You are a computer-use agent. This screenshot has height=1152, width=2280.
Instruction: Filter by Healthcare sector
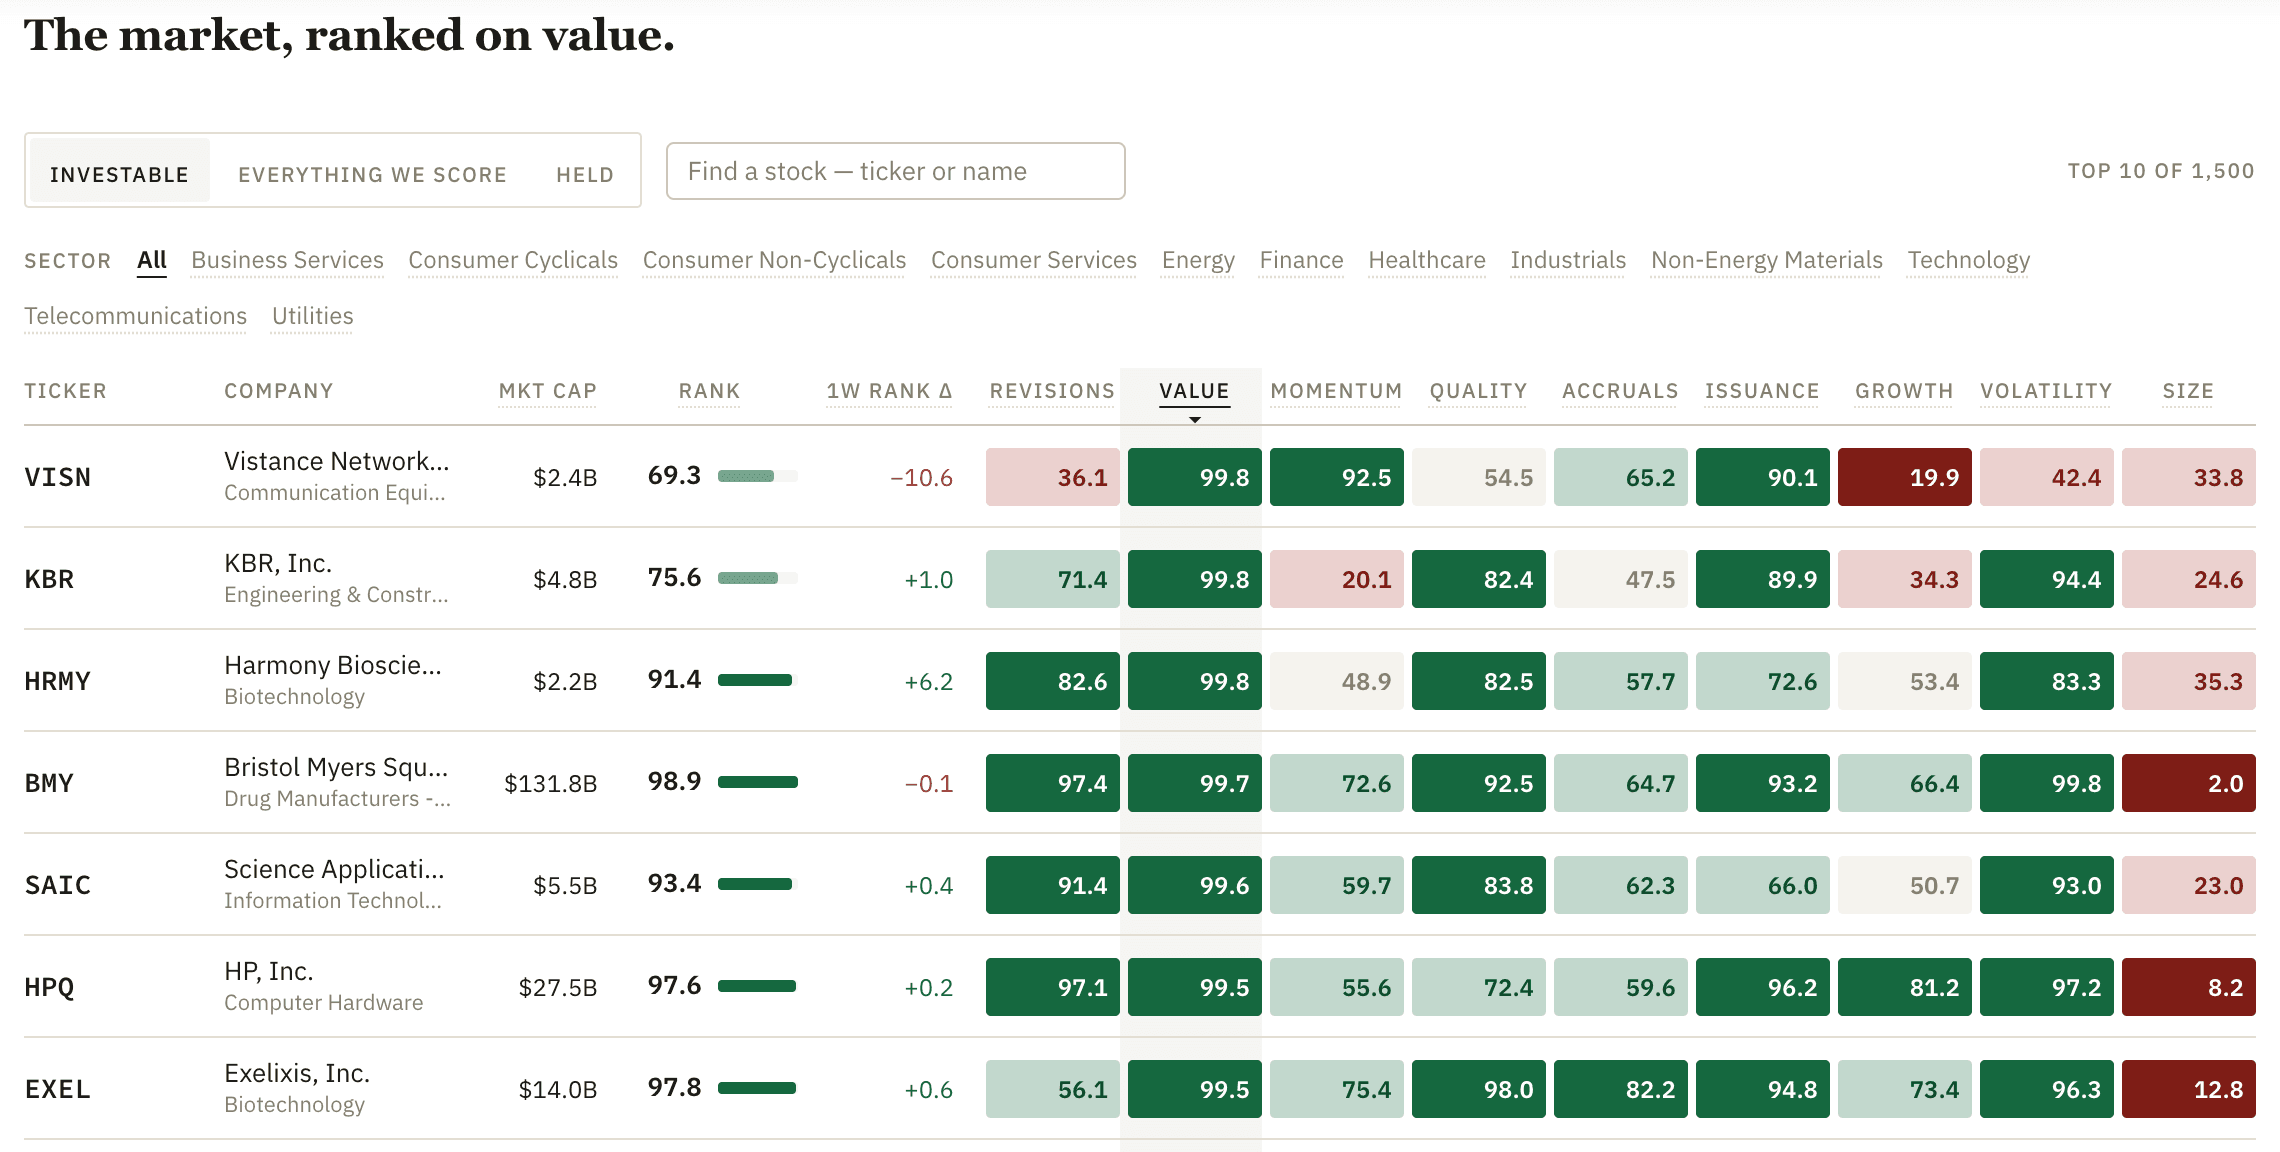click(1427, 260)
